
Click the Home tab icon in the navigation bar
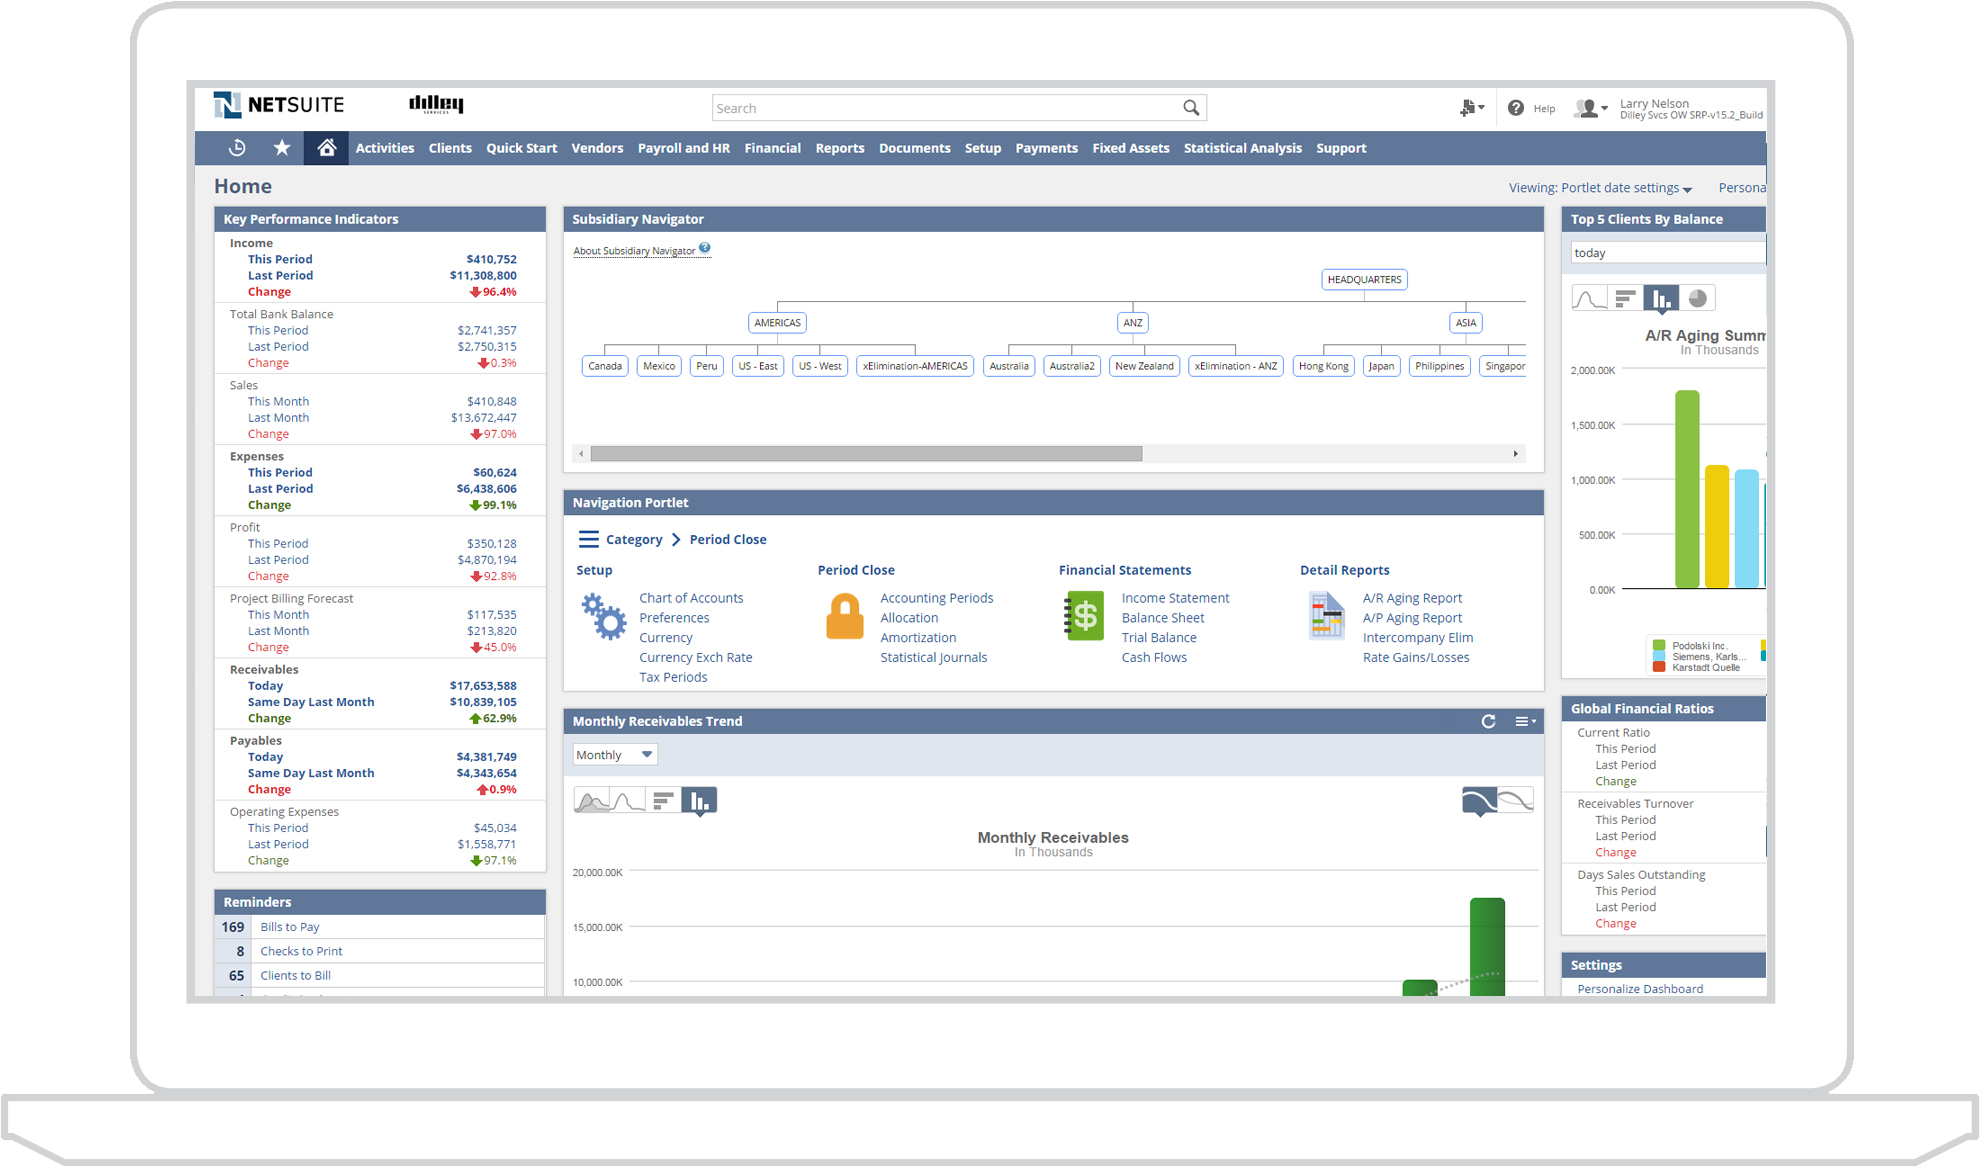coord(326,147)
